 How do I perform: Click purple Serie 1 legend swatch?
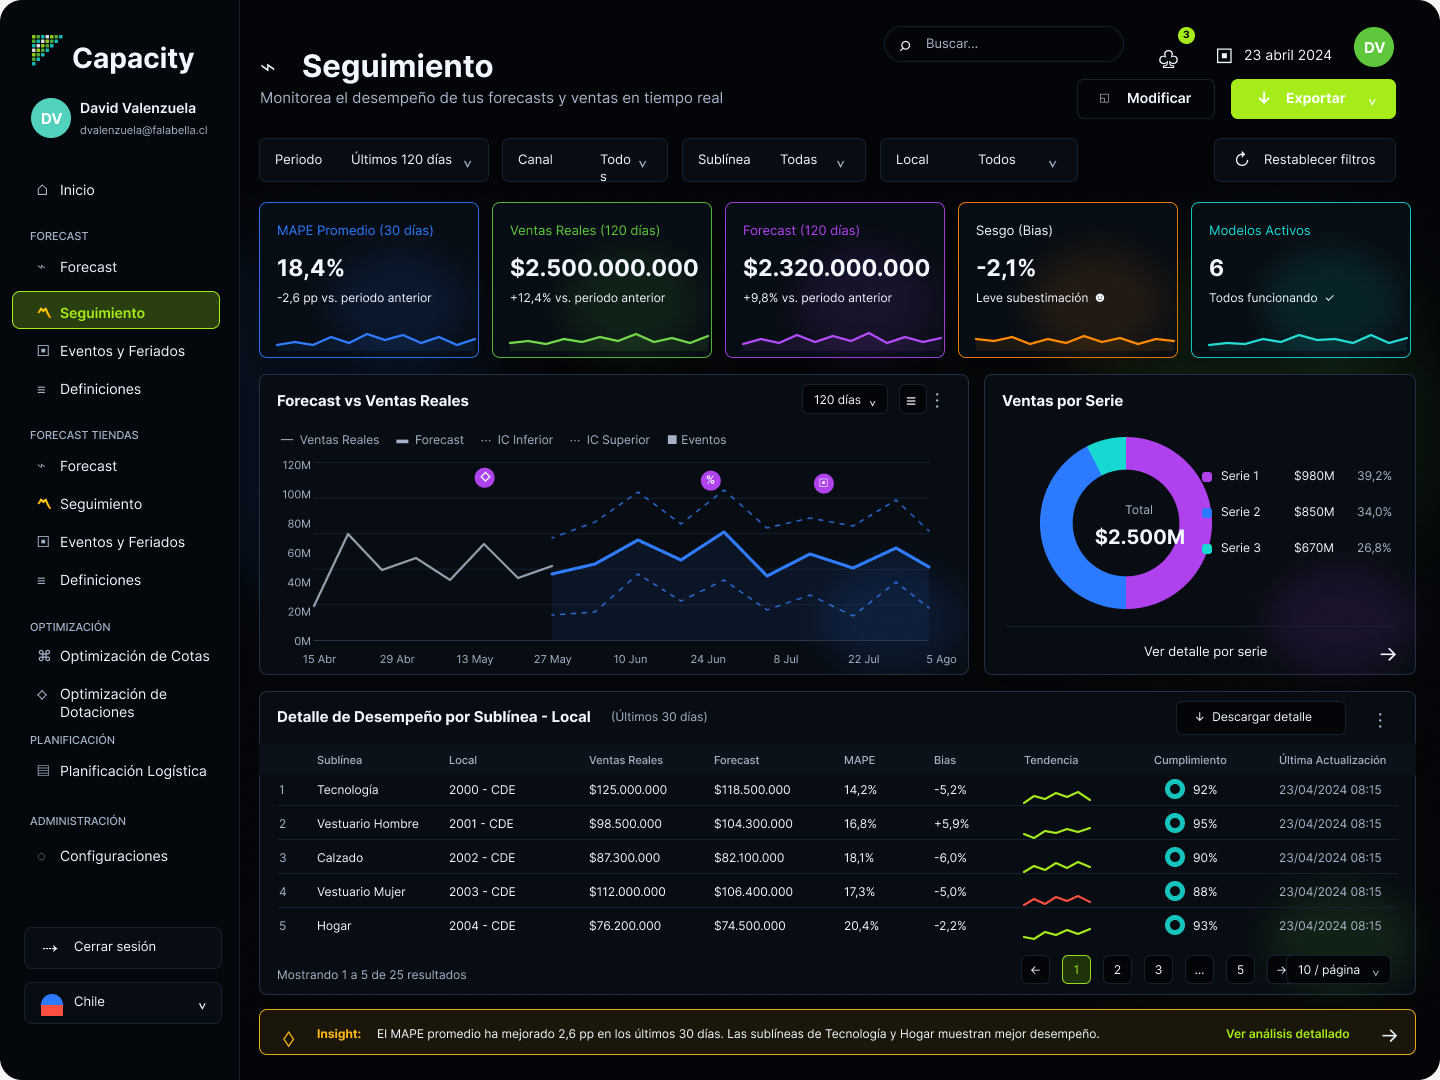(1207, 476)
